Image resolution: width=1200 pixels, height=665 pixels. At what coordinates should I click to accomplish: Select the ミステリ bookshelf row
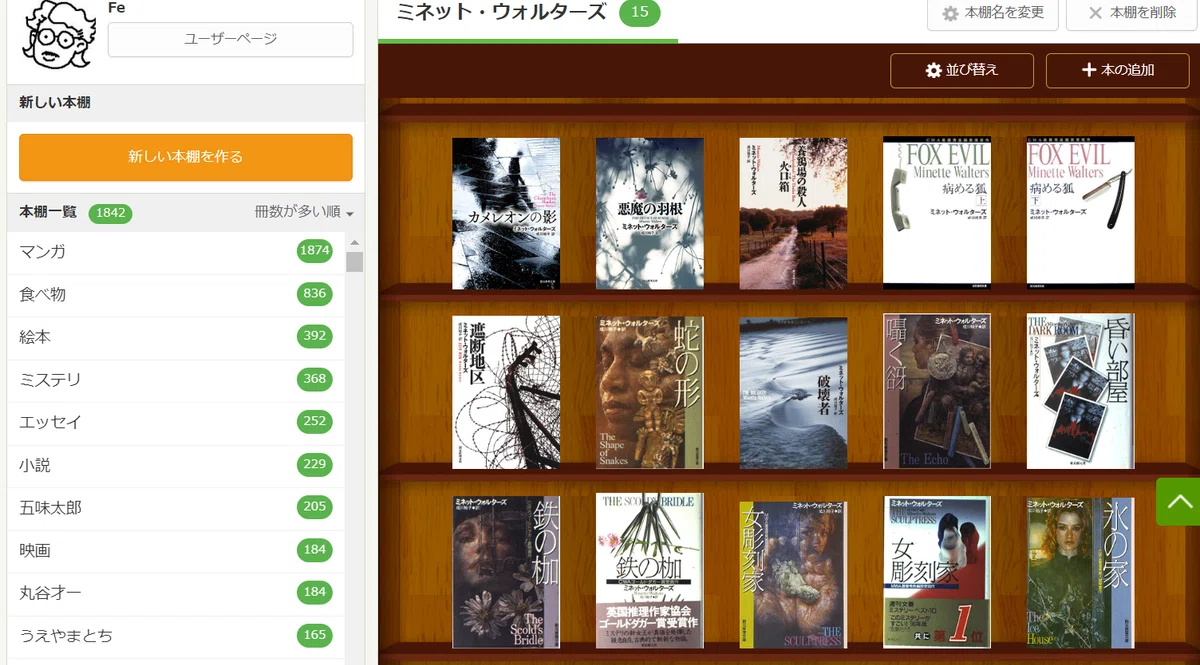(x=175, y=380)
